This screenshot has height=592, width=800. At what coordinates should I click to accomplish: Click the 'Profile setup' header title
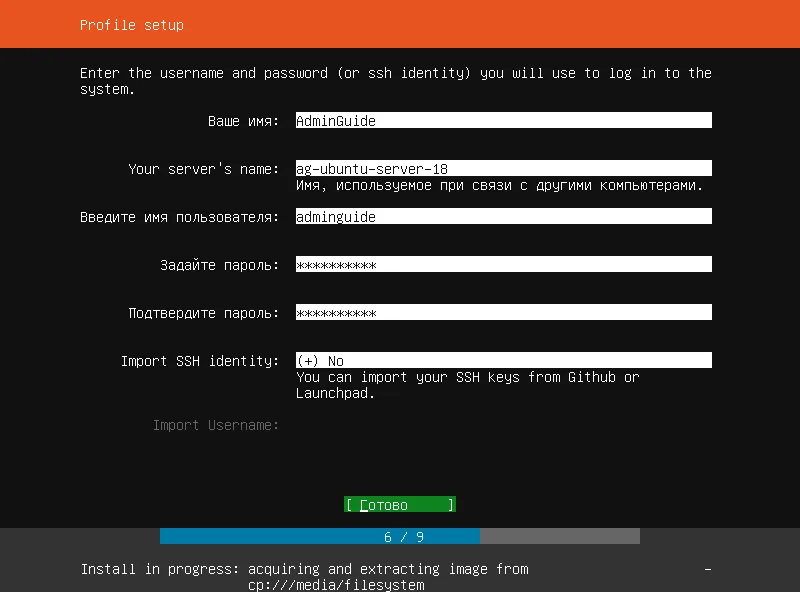132,25
